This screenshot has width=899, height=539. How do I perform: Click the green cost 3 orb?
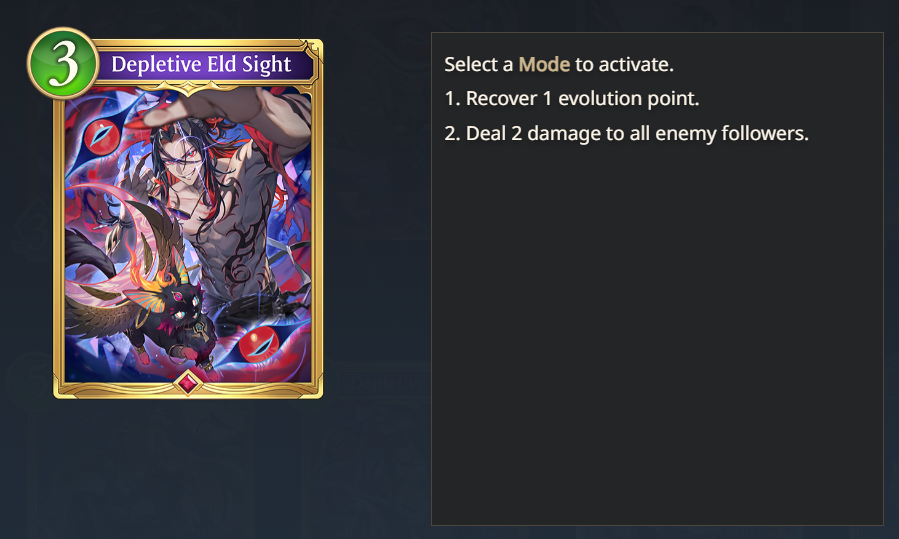point(63,63)
